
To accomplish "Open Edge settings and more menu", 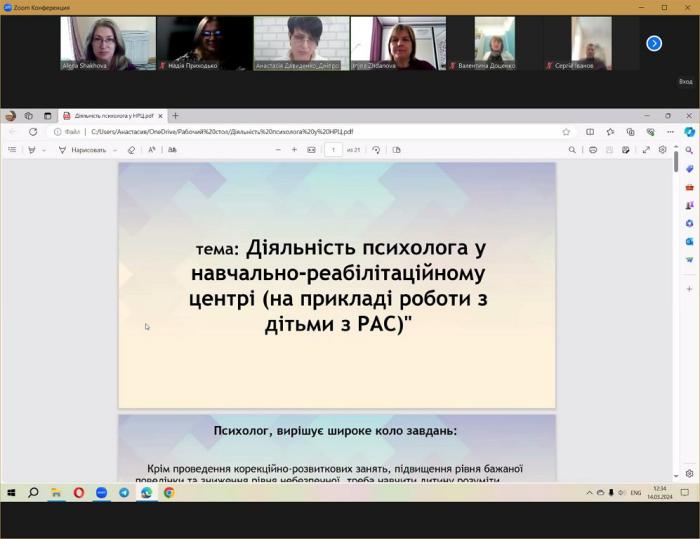I will 671,132.
